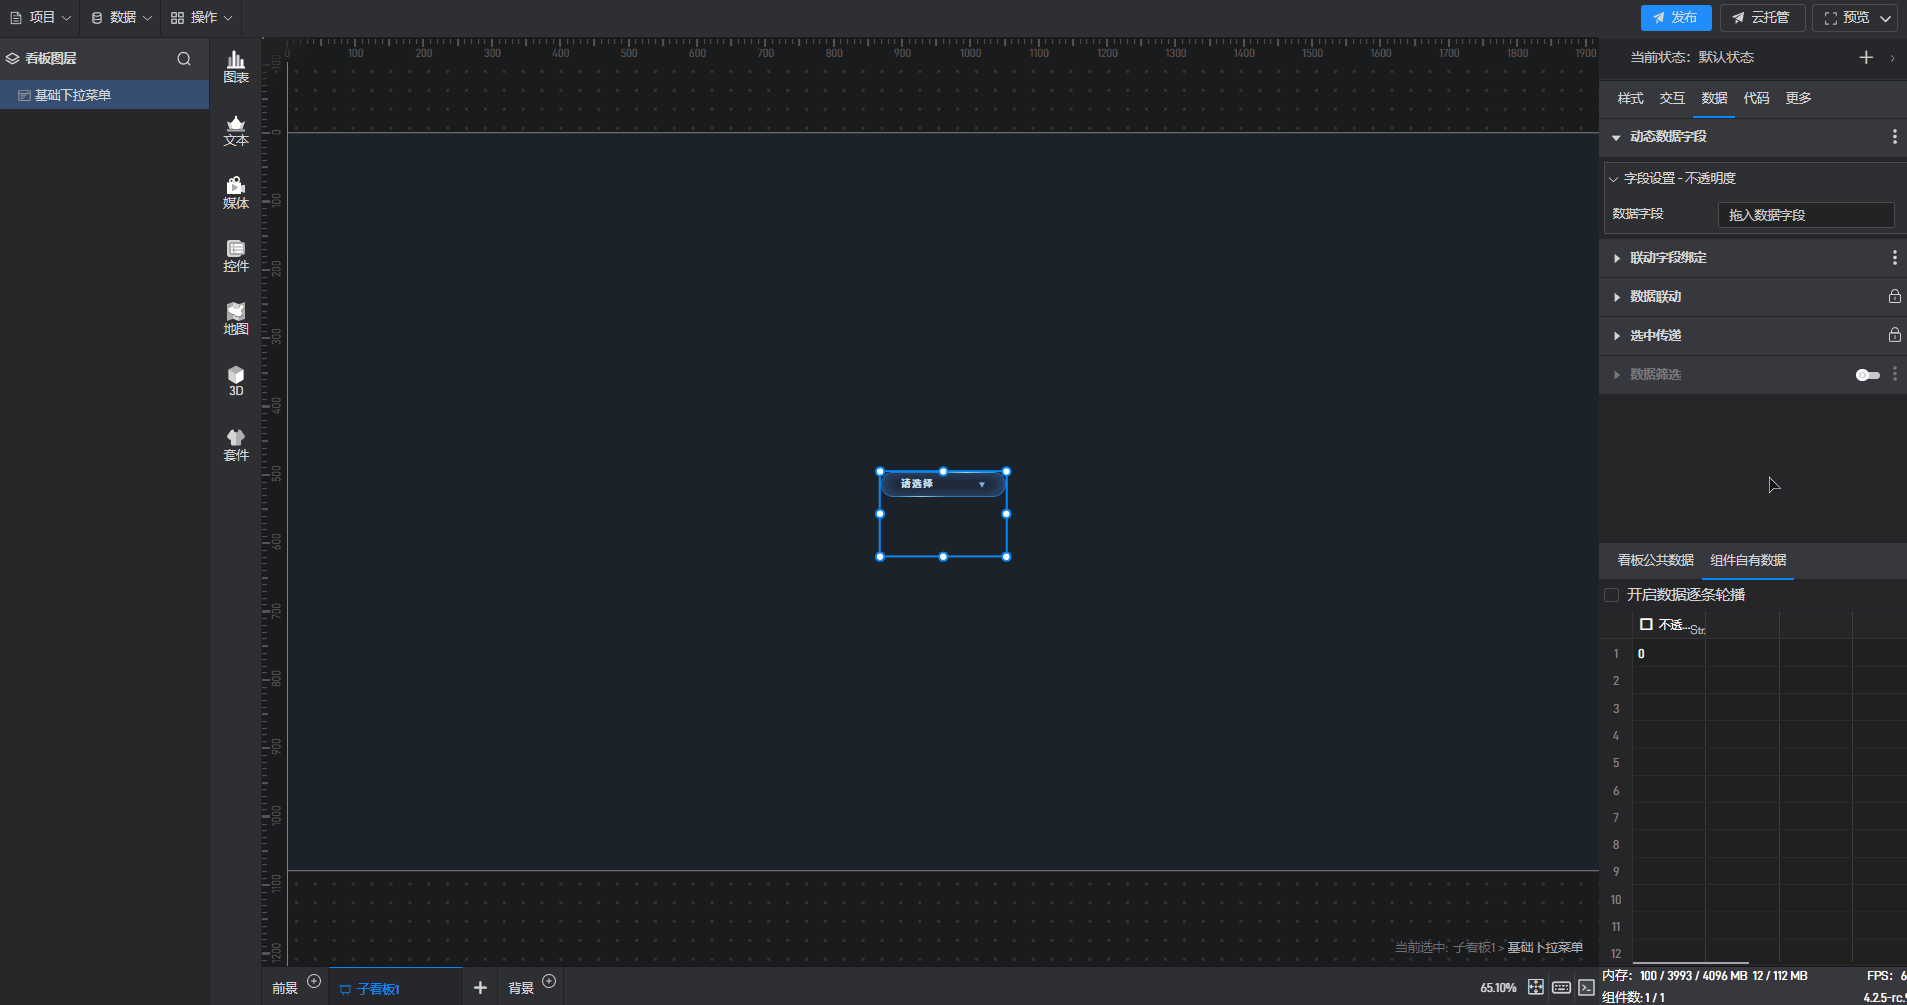
Task: Click row number 5 in the data table
Action: (1616, 763)
